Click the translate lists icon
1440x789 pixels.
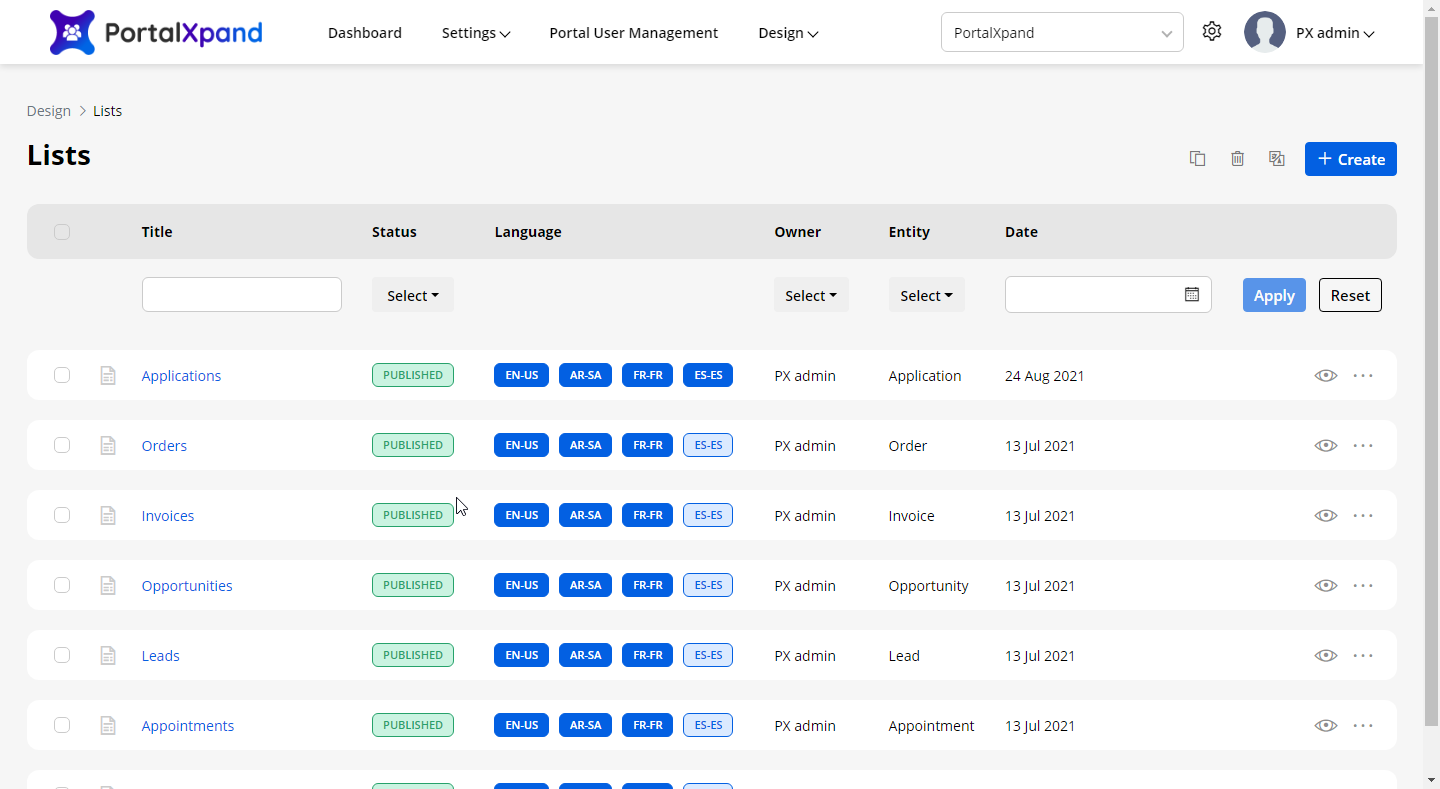[1276, 159]
